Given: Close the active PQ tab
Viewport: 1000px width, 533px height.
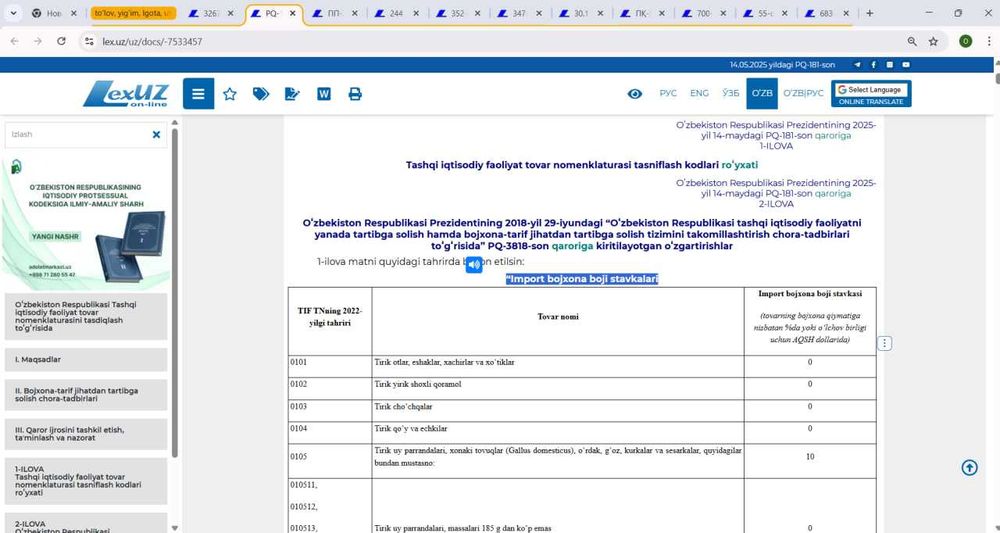Looking at the screenshot, I should 292,13.
